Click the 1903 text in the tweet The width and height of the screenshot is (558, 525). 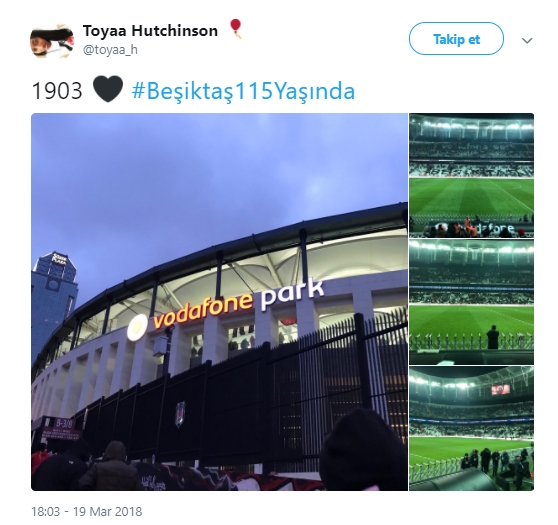click(57, 91)
